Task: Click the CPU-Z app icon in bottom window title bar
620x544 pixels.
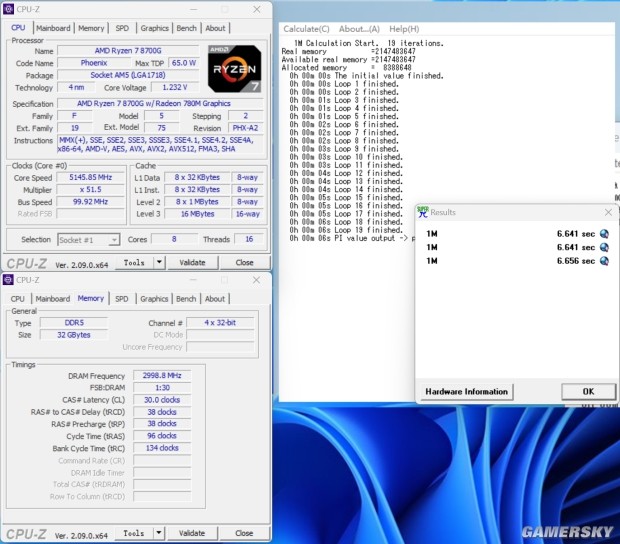Action: point(8,280)
